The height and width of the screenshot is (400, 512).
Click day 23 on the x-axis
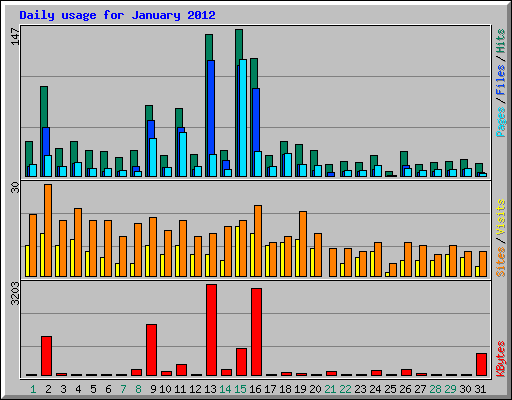360,389
